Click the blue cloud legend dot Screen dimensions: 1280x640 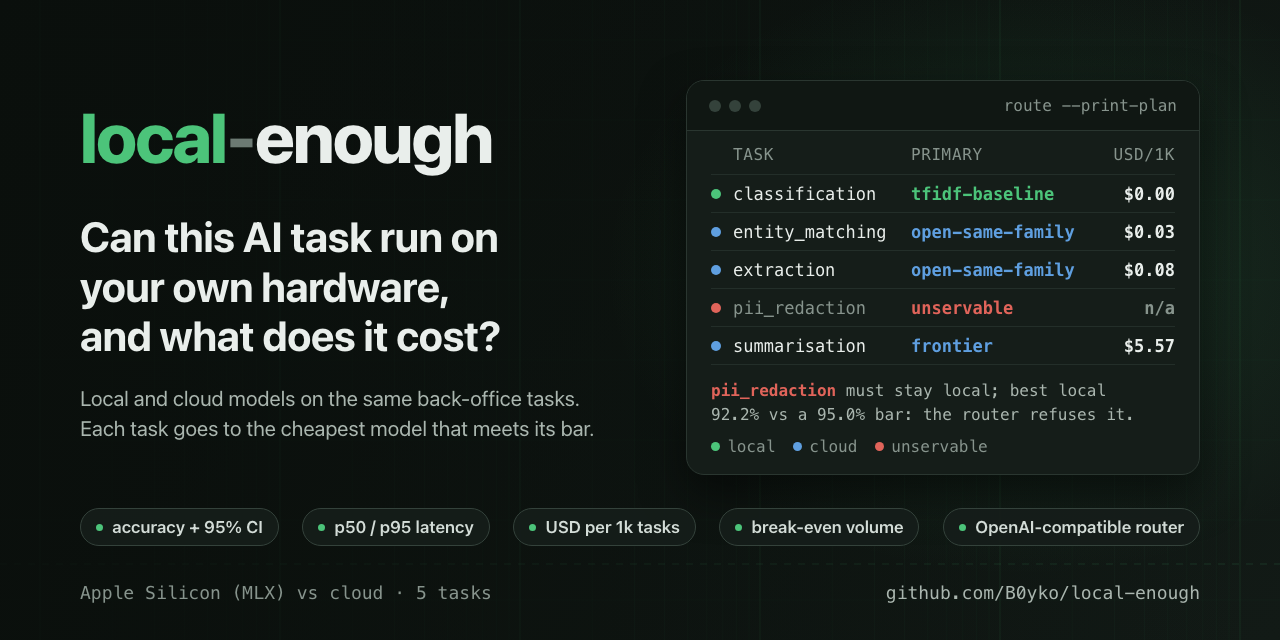coord(797,447)
